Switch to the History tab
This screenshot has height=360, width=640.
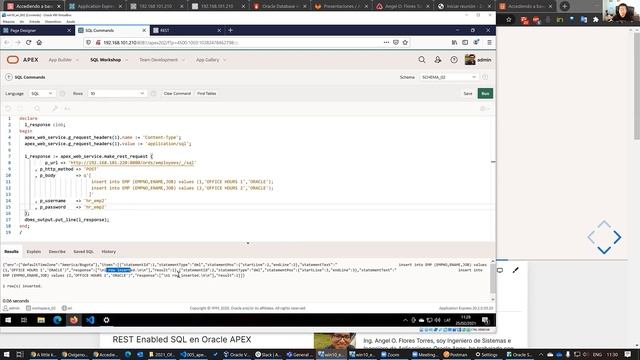tap(109, 251)
